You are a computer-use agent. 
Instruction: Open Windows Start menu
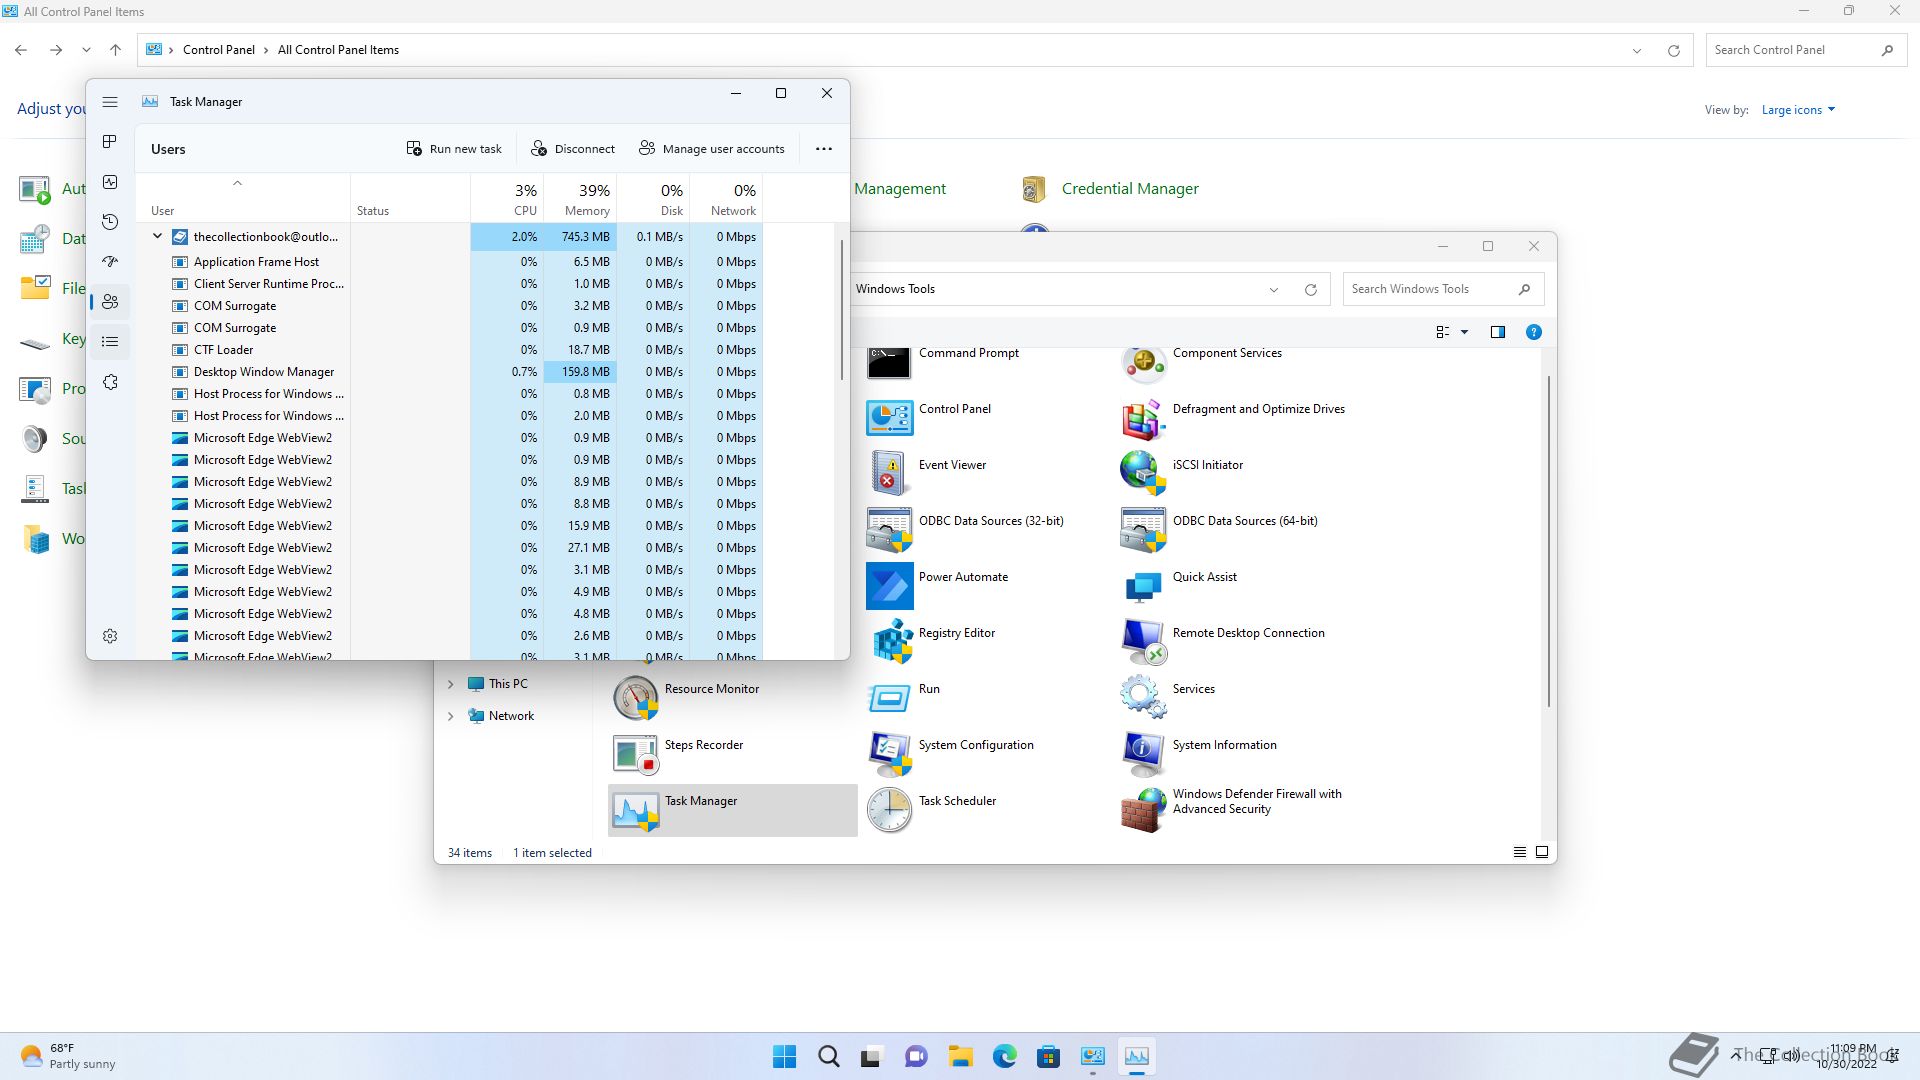pos(785,1056)
